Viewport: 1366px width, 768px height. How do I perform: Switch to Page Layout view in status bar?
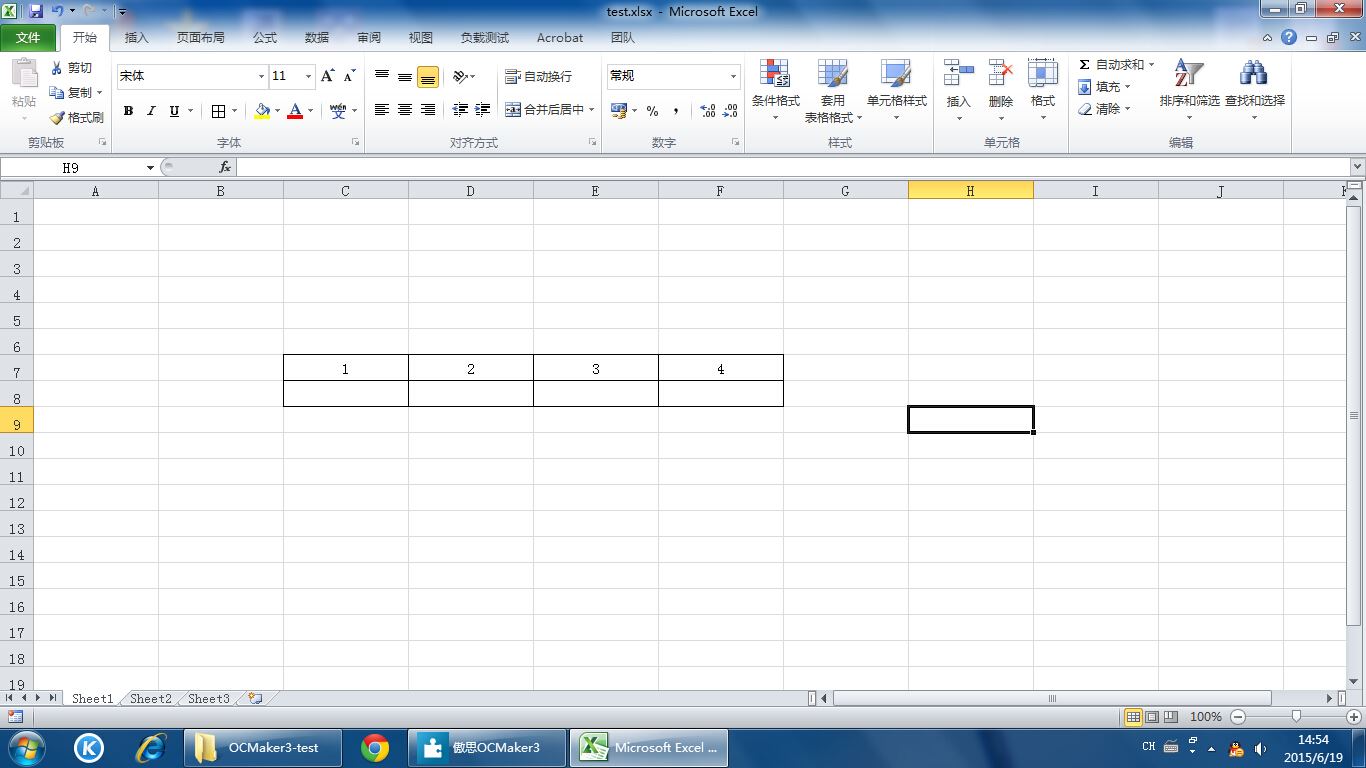coord(1152,717)
